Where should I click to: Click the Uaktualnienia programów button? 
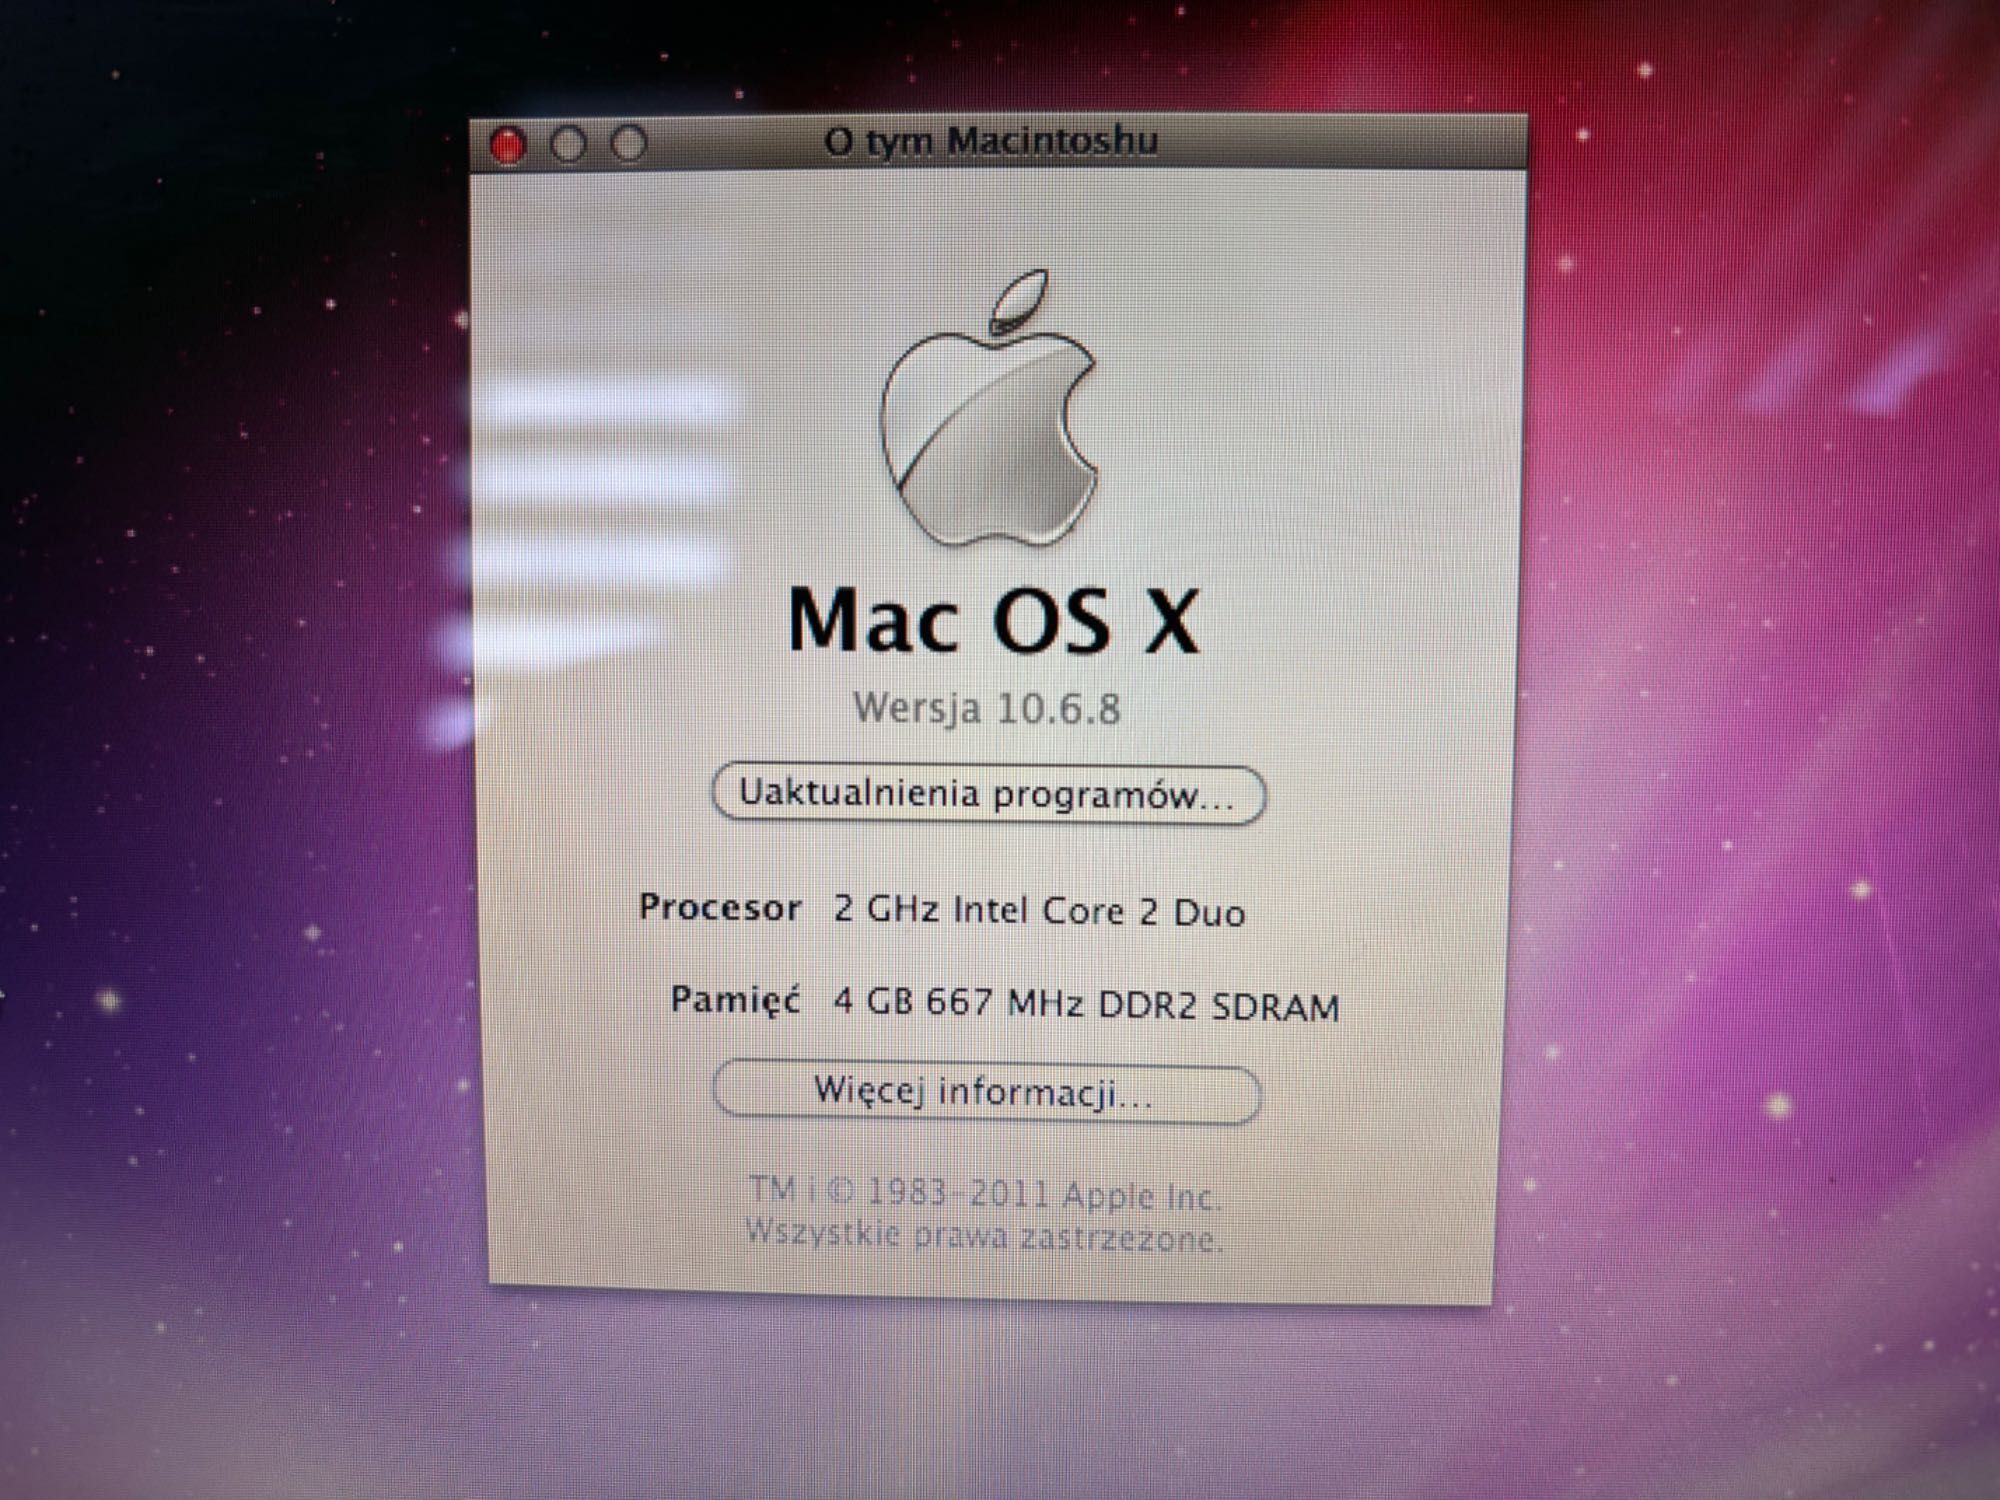pos(988,795)
